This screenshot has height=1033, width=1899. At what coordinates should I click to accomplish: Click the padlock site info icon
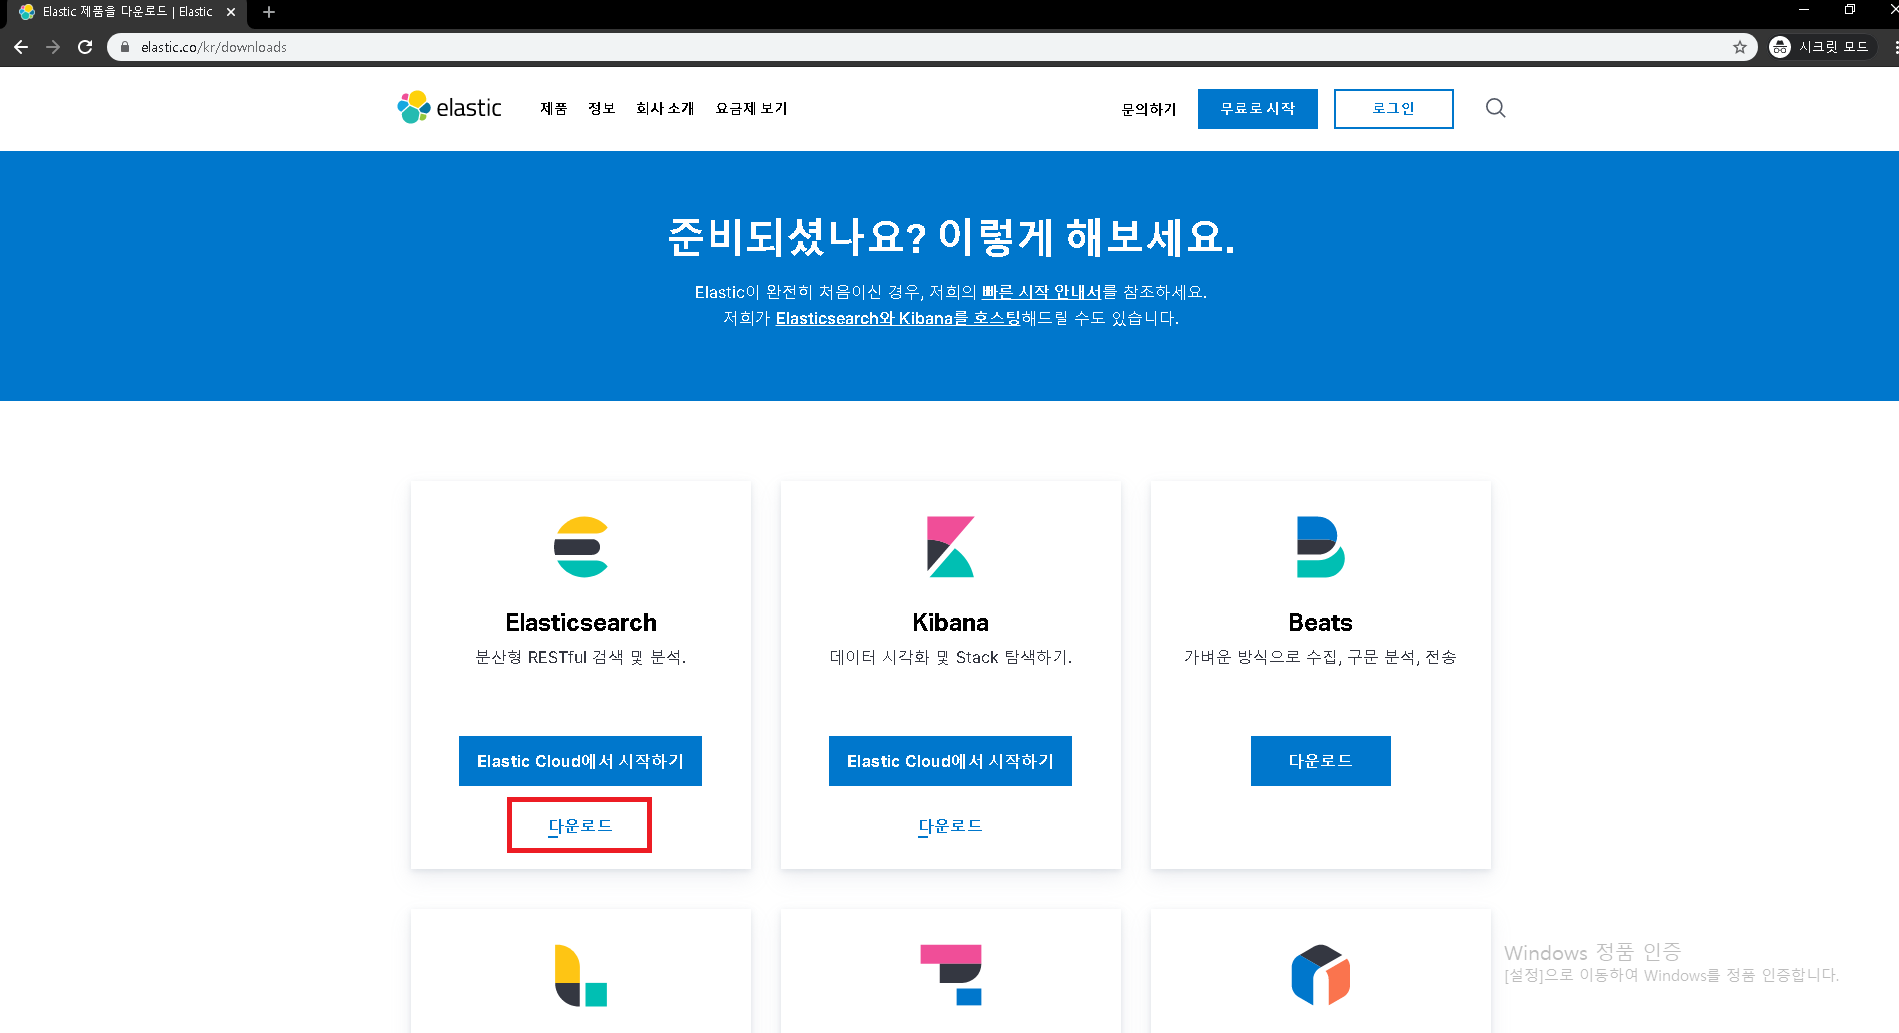[125, 47]
